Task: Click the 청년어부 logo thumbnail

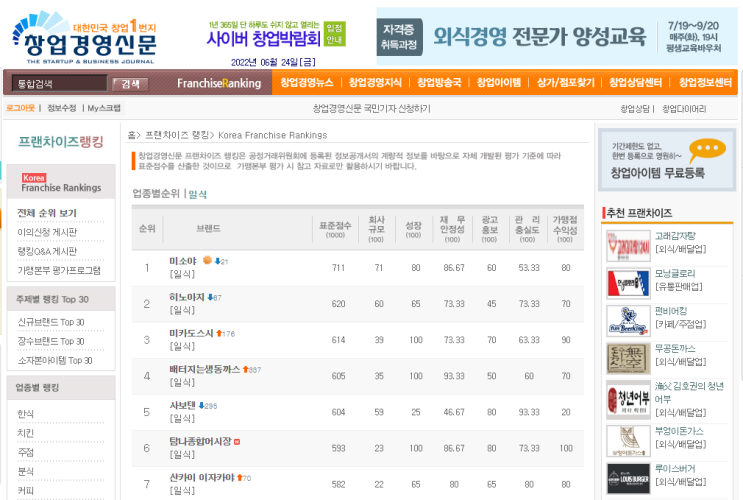Action: tap(628, 400)
